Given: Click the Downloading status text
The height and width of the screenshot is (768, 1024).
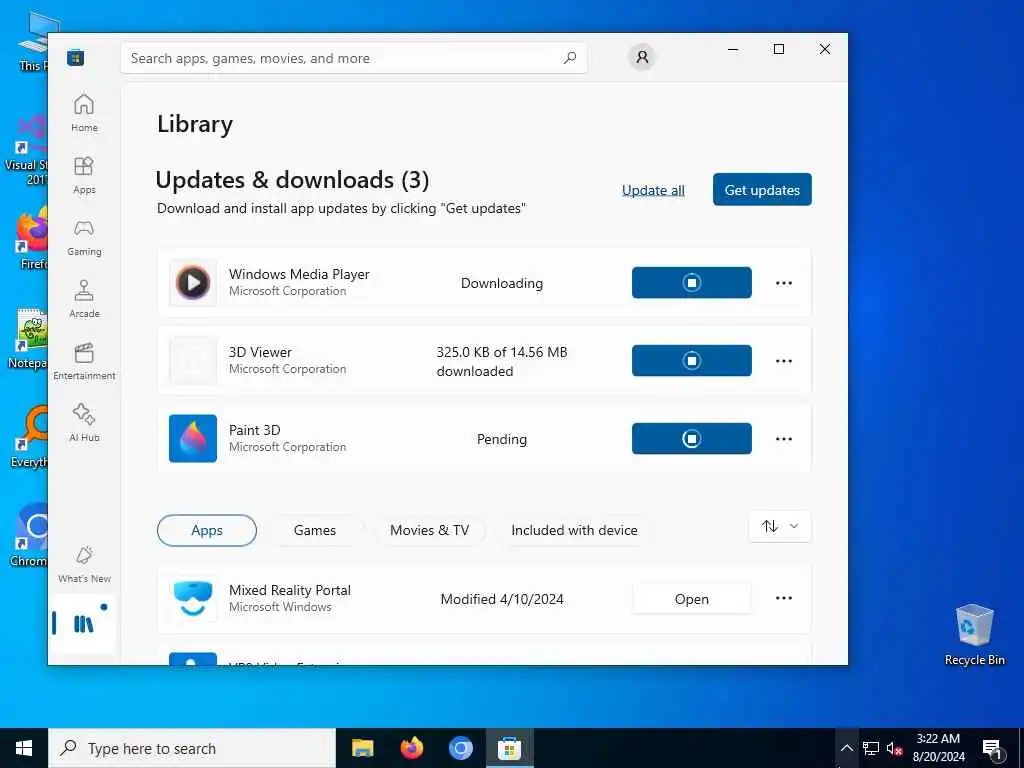Looking at the screenshot, I should point(502,283).
